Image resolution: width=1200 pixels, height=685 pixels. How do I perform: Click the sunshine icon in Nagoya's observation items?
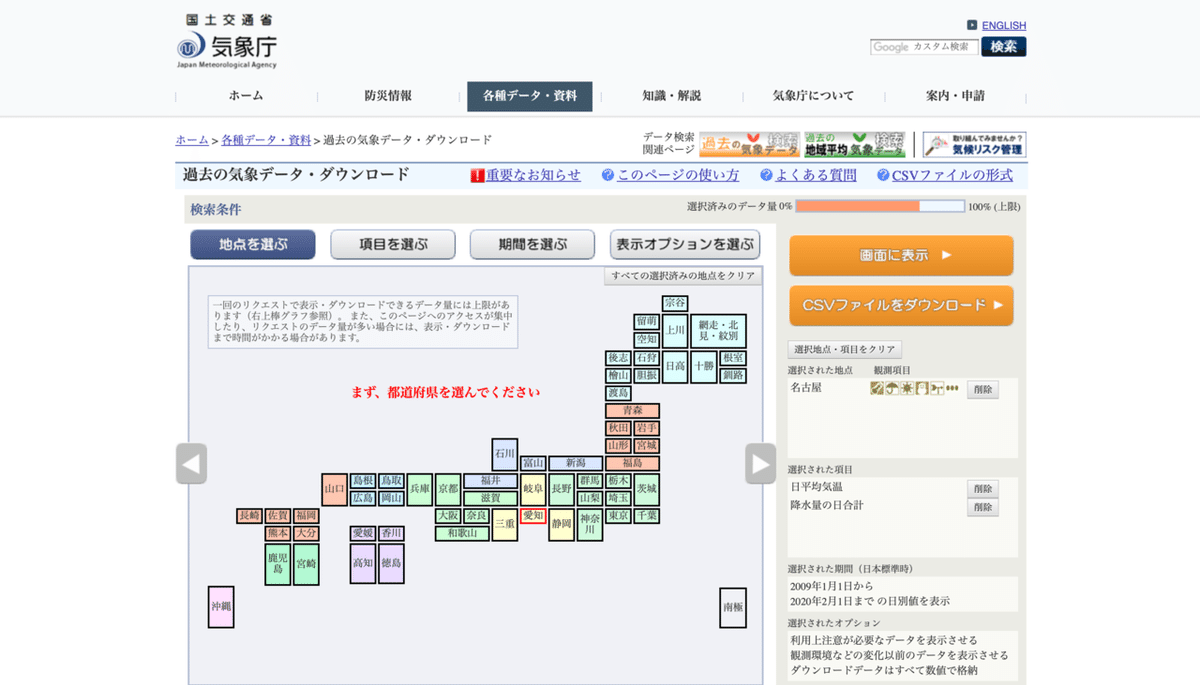(x=907, y=388)
